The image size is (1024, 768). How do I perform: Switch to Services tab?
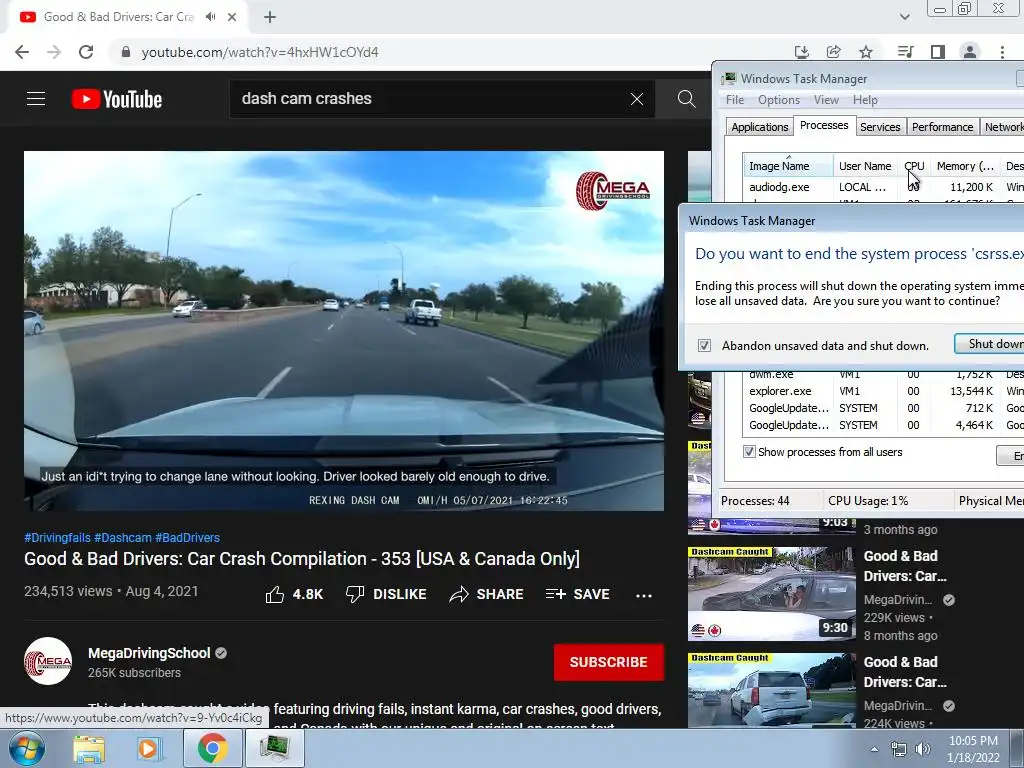tap(880, 127)
